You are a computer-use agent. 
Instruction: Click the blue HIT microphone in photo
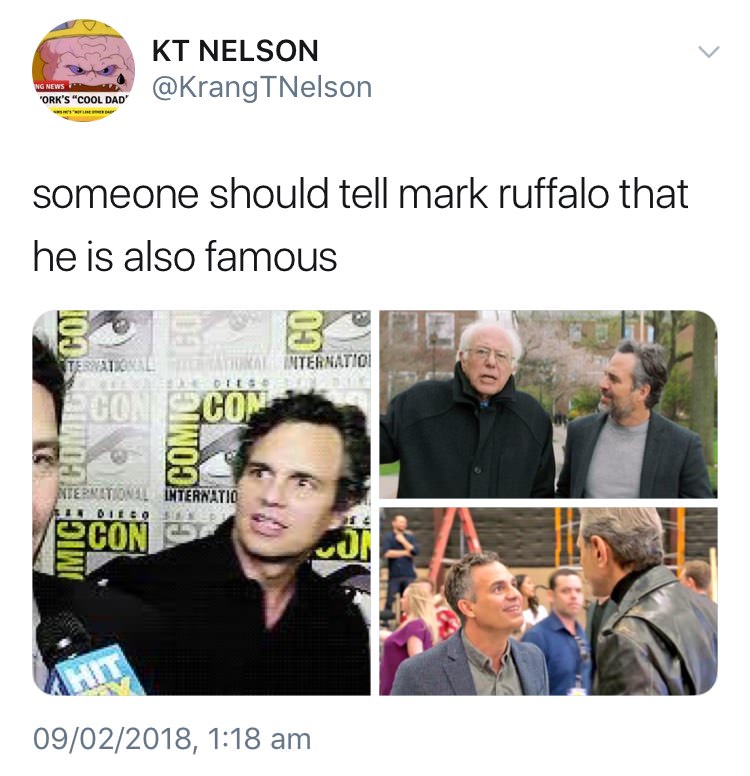point(89,658)
